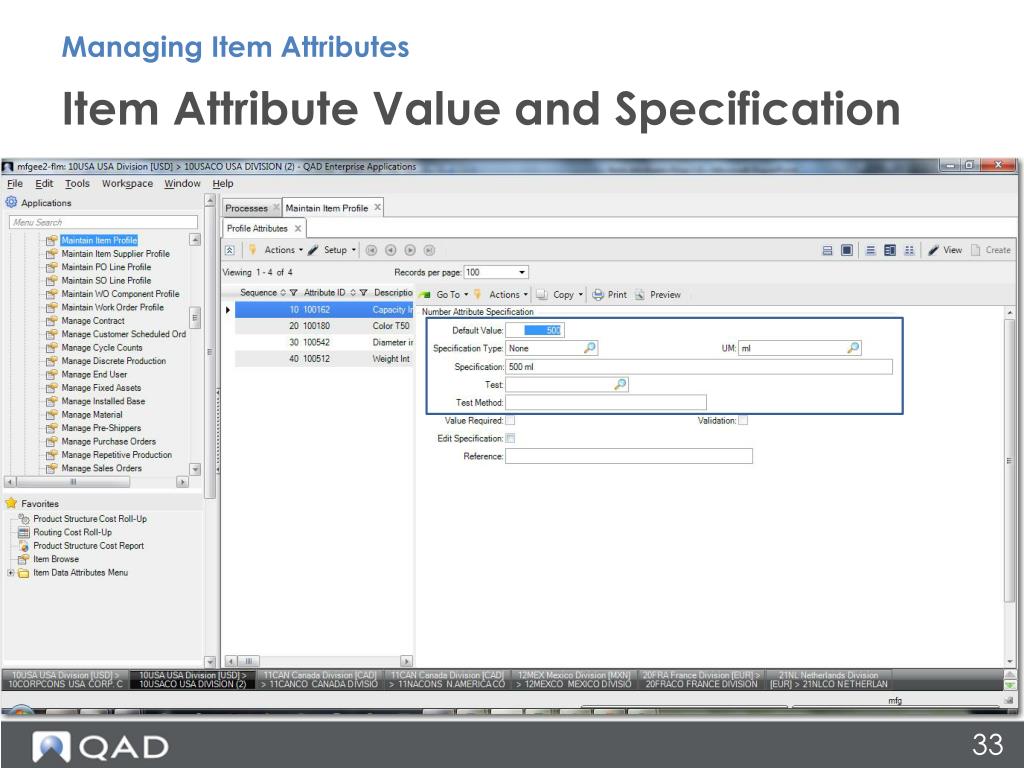Switch to single pane layout icon
The image size is (1024, 768).
(x=847, y=250)
